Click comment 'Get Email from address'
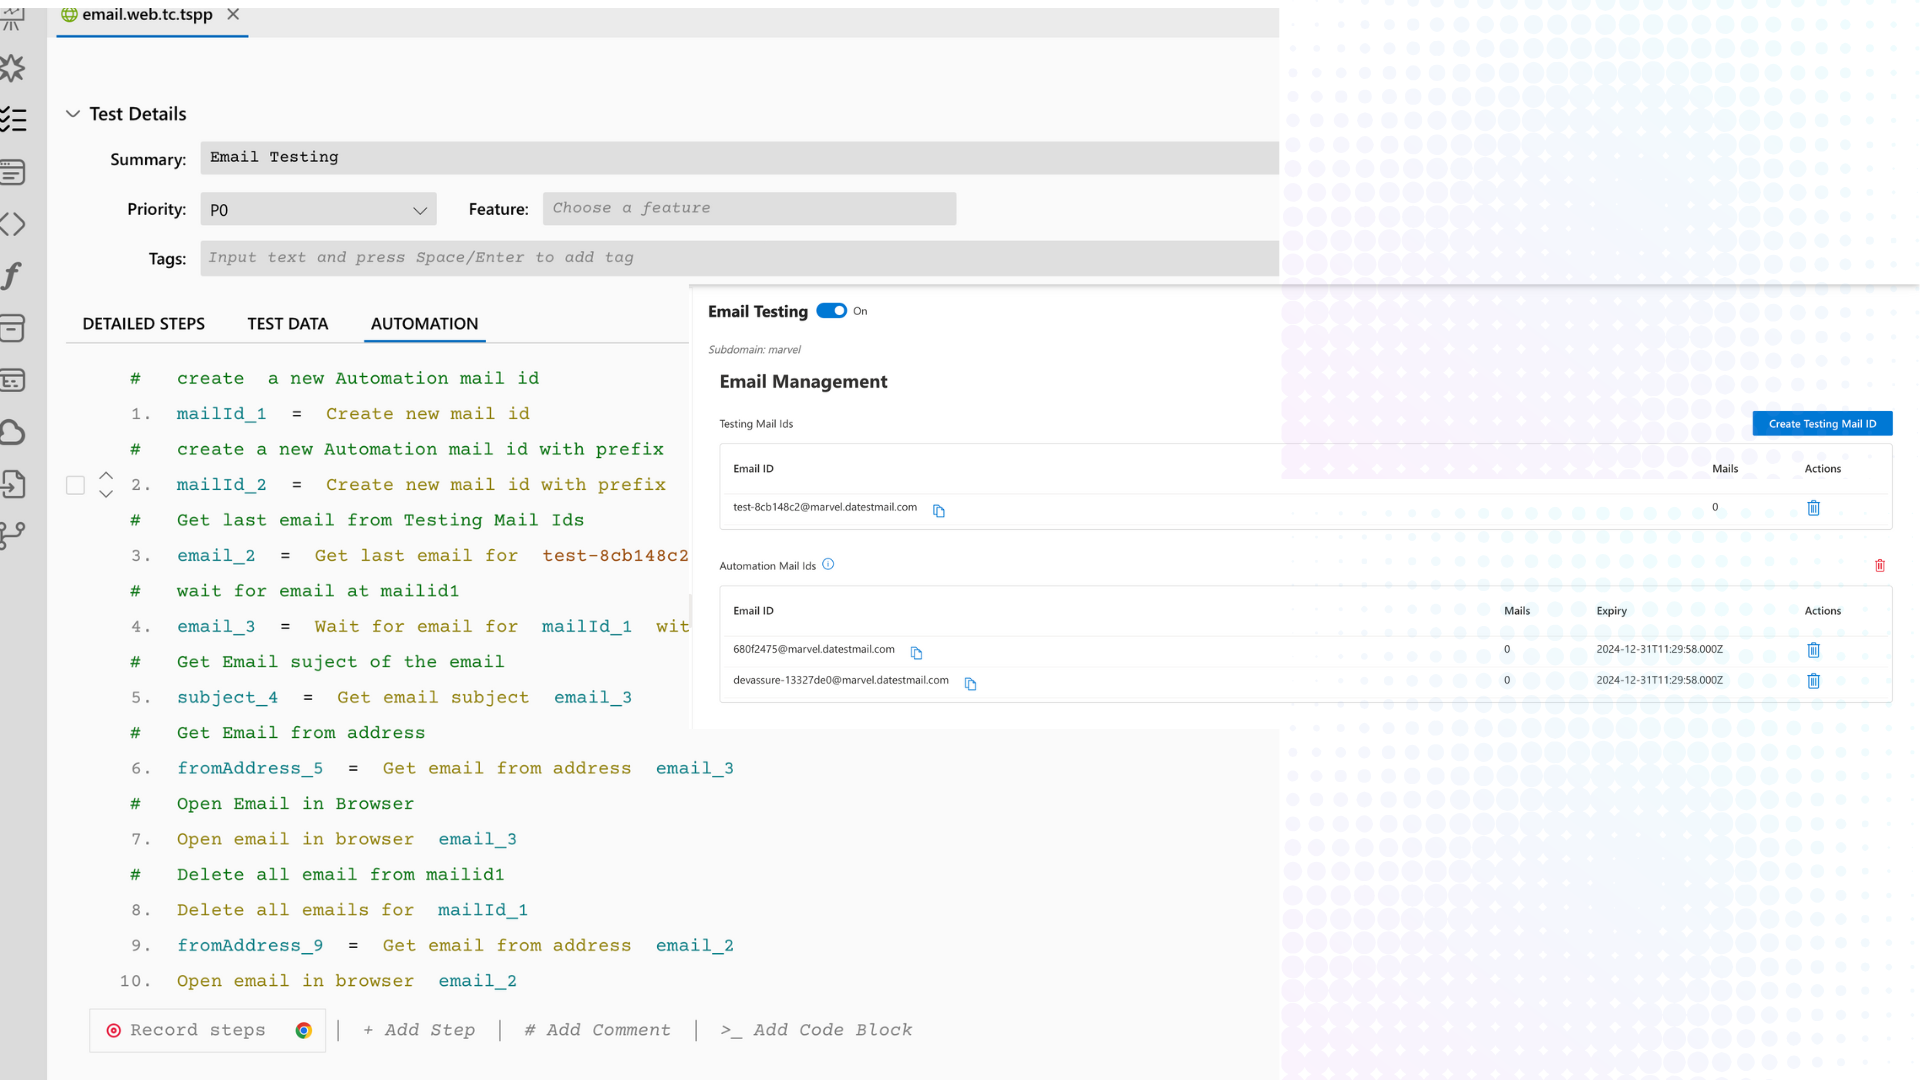 (x=301, y=734)
